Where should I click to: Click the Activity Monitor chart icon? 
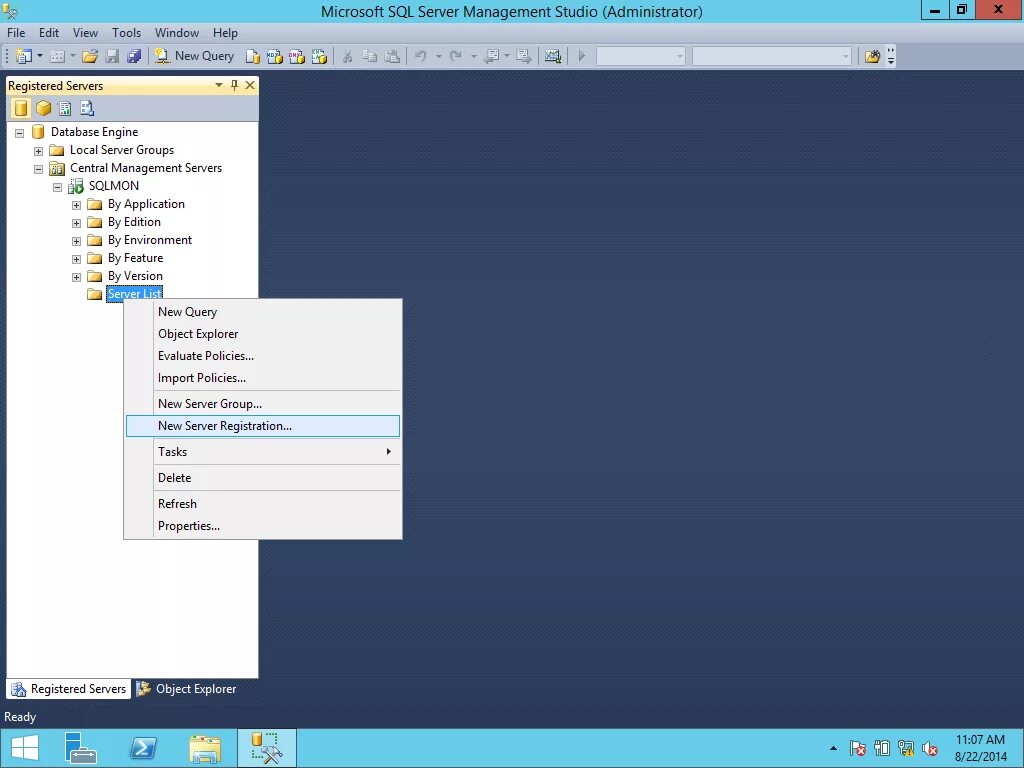coord(552,56)
